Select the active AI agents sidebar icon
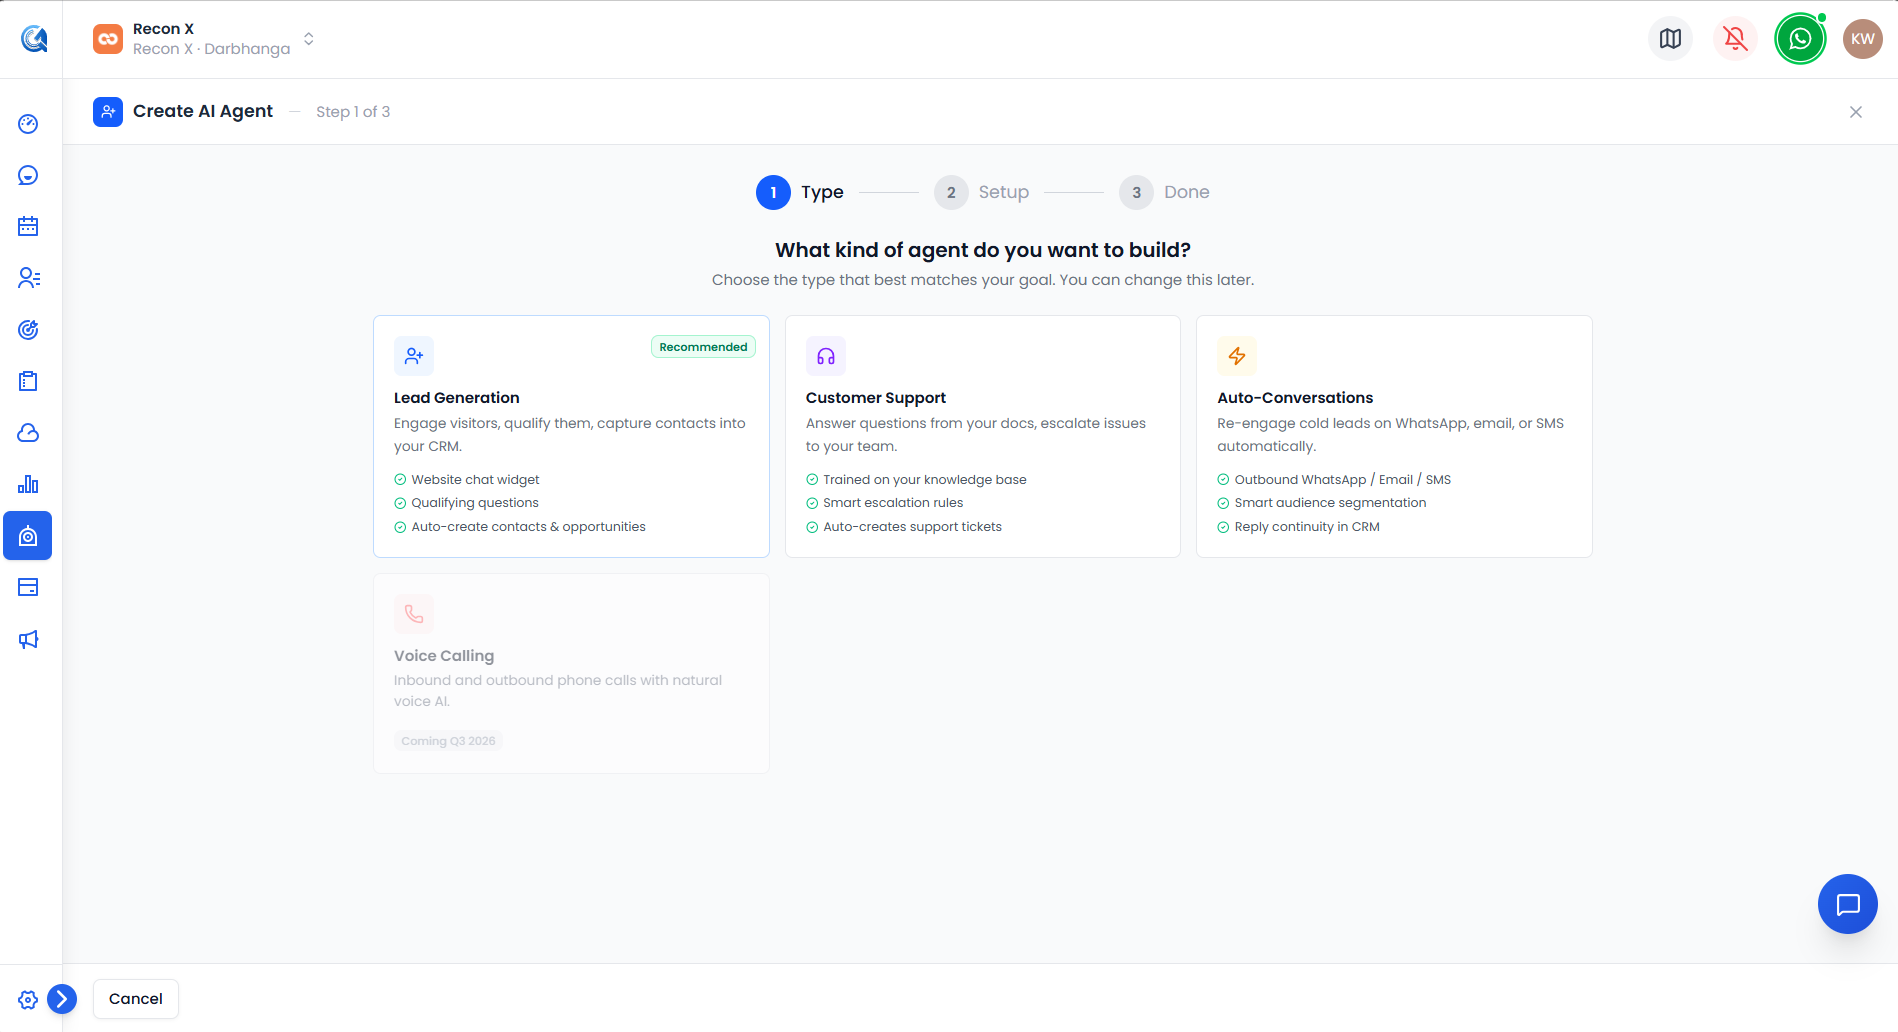The height and width of the screenshot is (1032, 1898). (x=28, y=536)
